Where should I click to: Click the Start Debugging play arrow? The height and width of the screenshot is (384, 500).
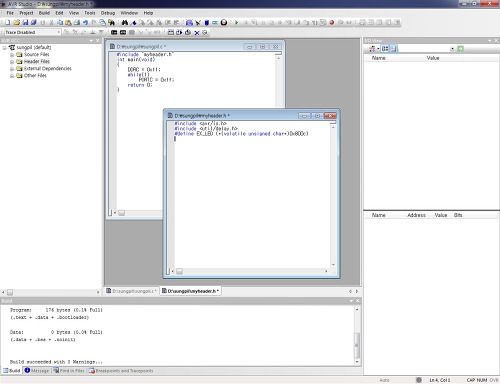pyautogui.click(x=237, y=23)
